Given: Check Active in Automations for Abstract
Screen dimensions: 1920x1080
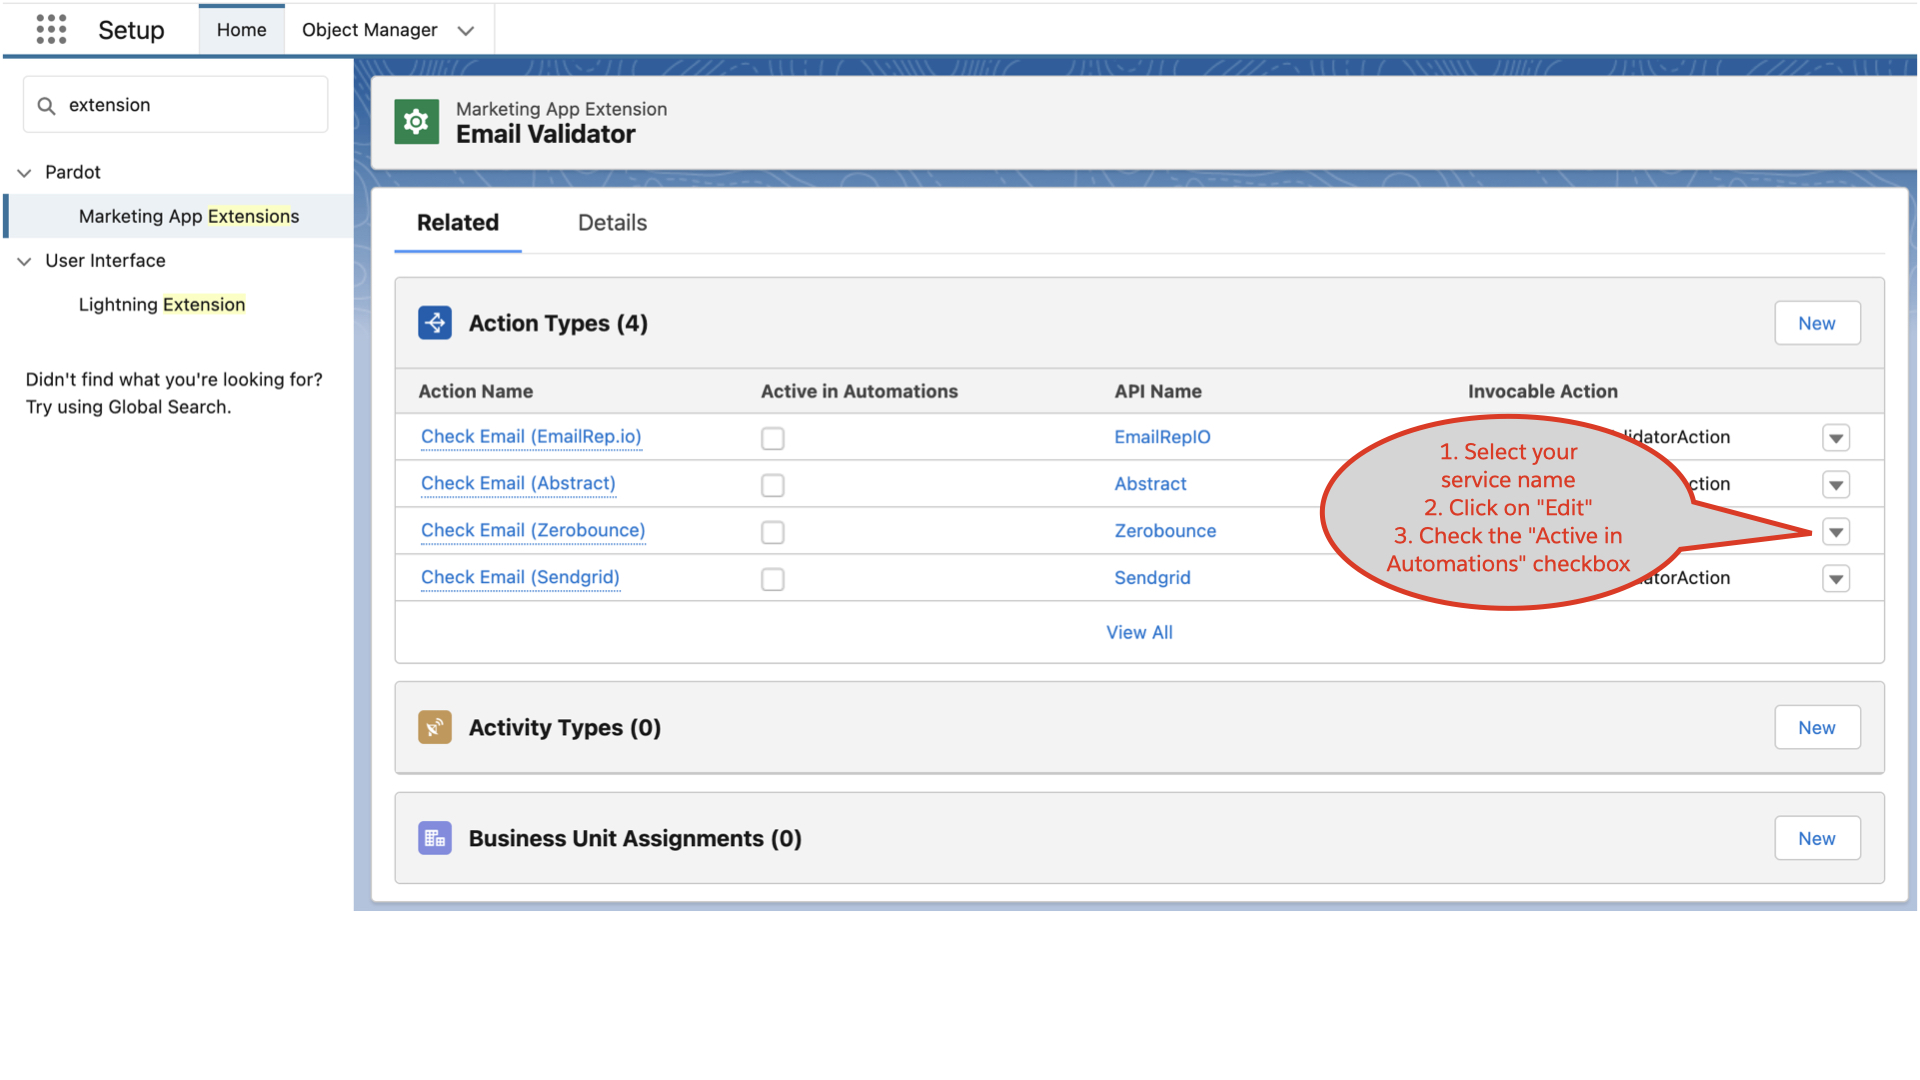Looking at the screenshot, I should [772, 485].
